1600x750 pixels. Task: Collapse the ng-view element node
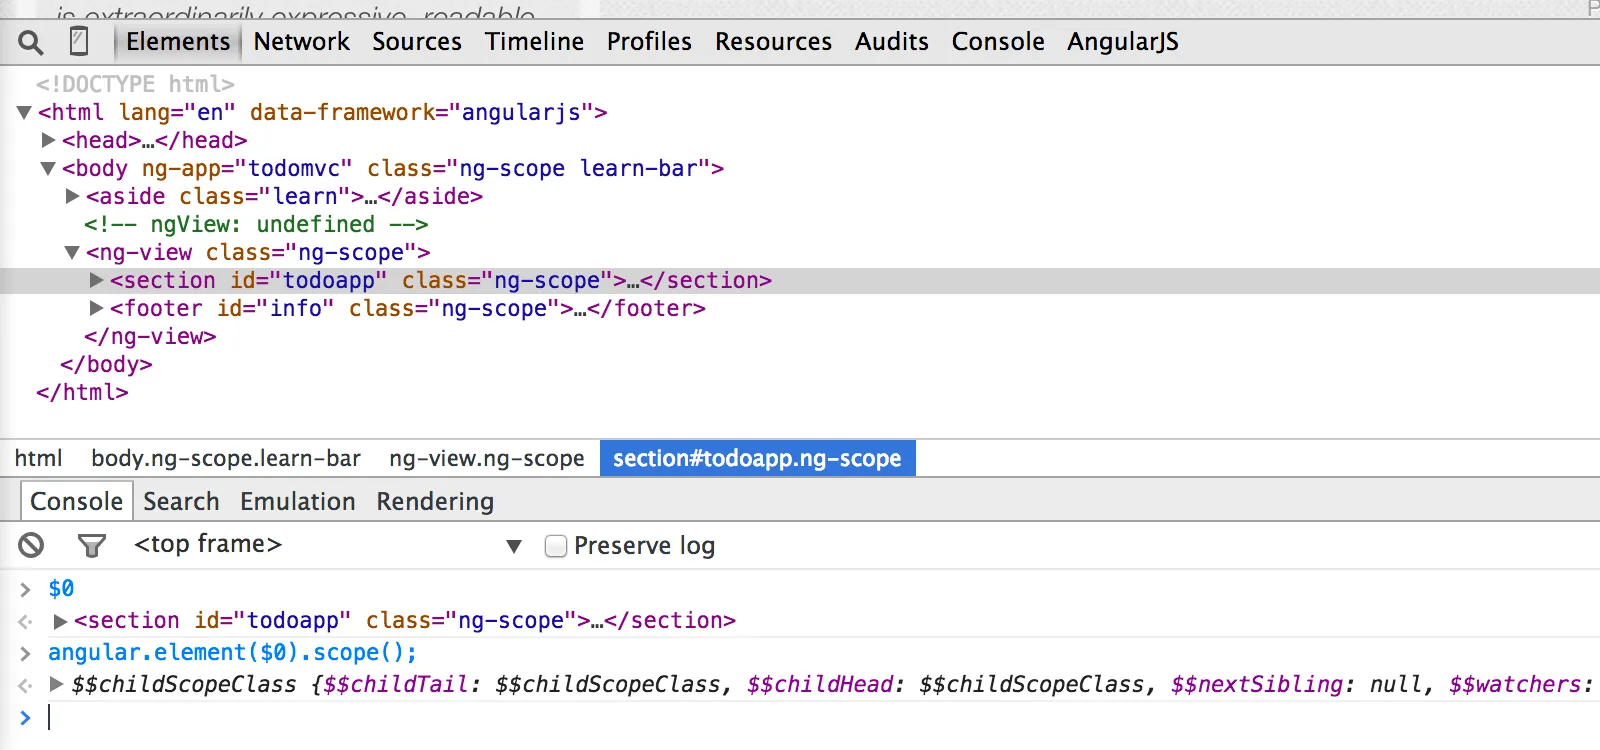point(72,252)
